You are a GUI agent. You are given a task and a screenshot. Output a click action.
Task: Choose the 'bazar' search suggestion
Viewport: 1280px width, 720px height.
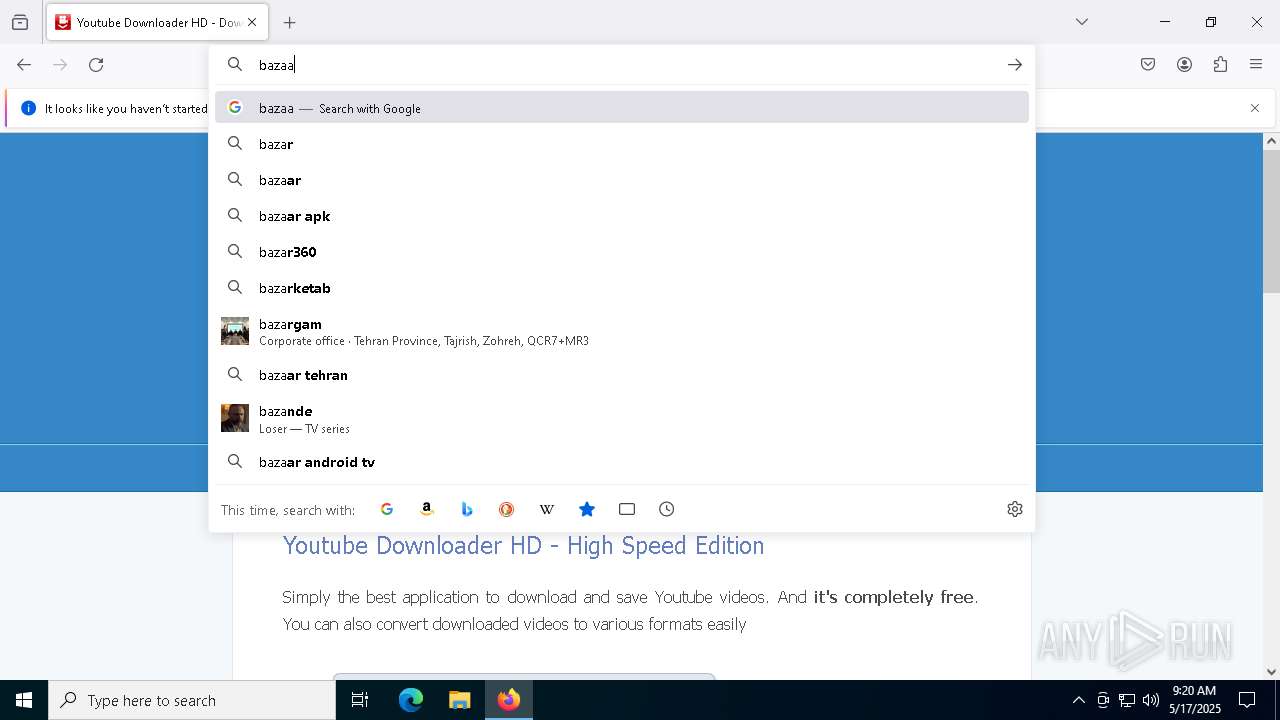(x=622, y=144)
